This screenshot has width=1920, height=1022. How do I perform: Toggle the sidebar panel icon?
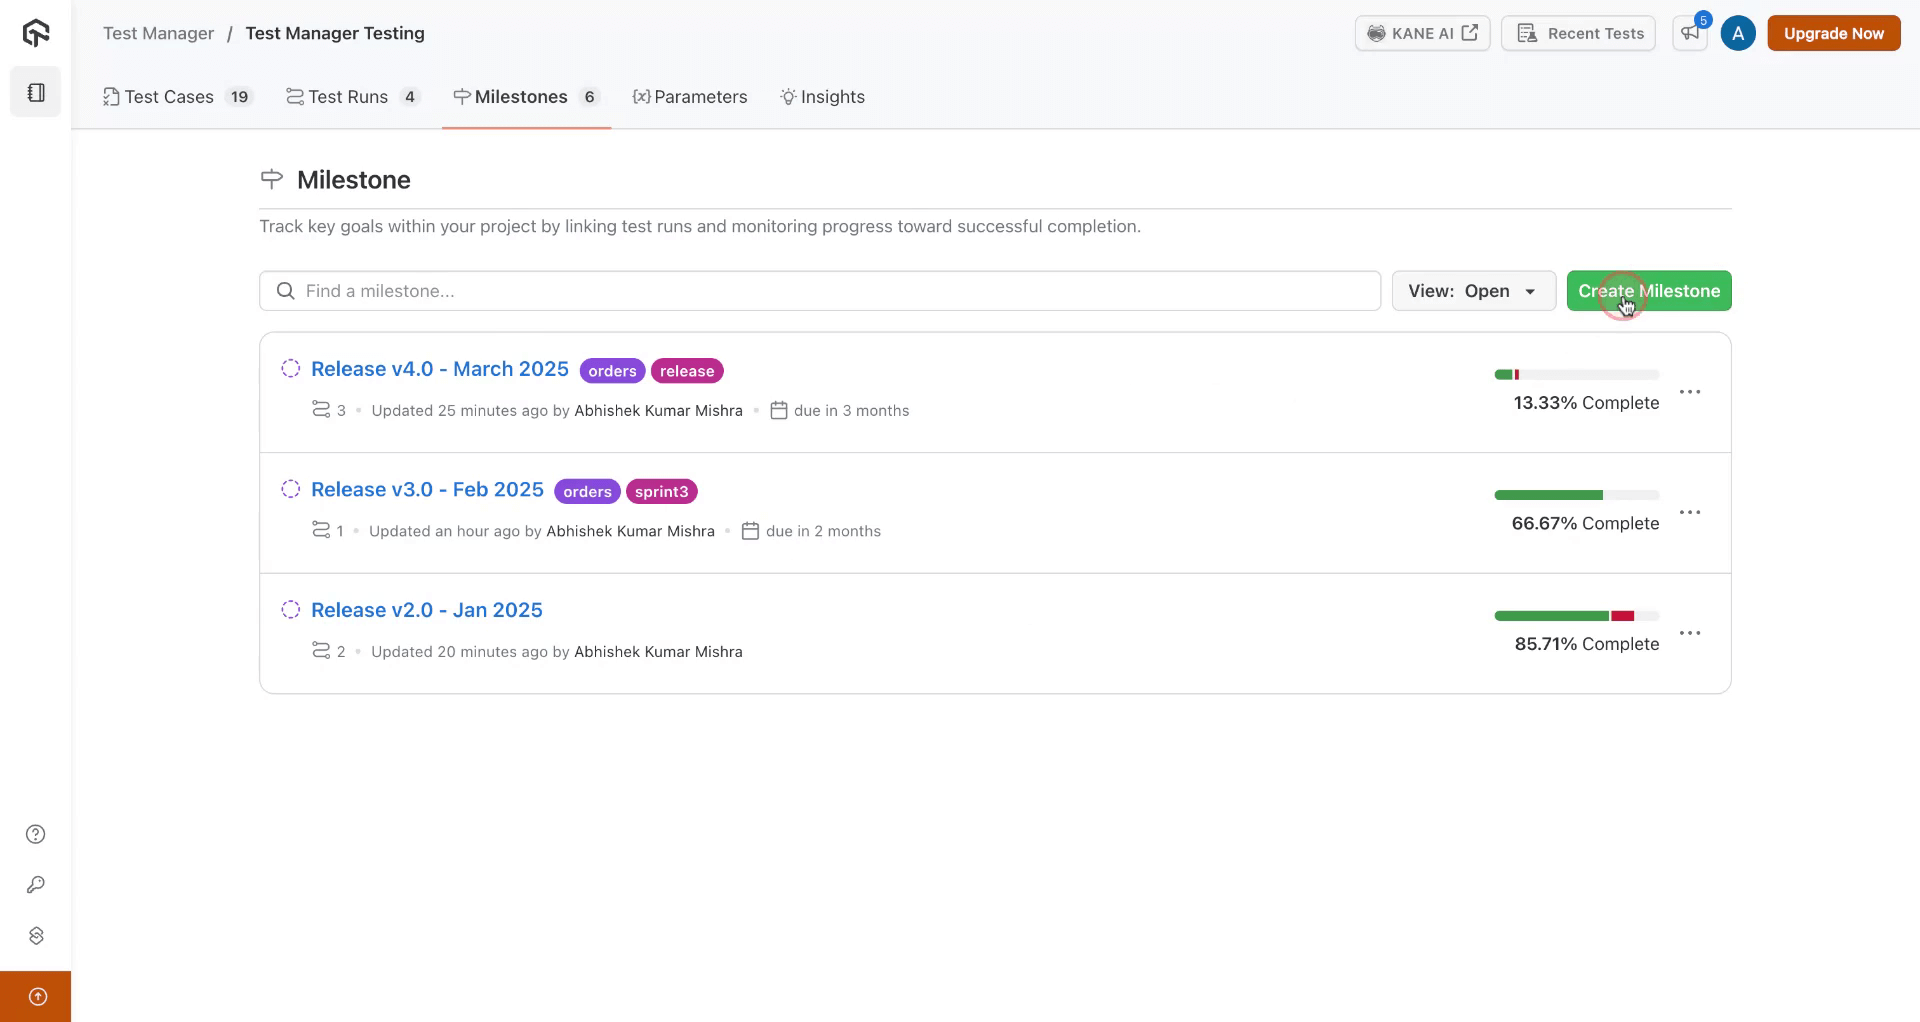[x=36, y=92]
